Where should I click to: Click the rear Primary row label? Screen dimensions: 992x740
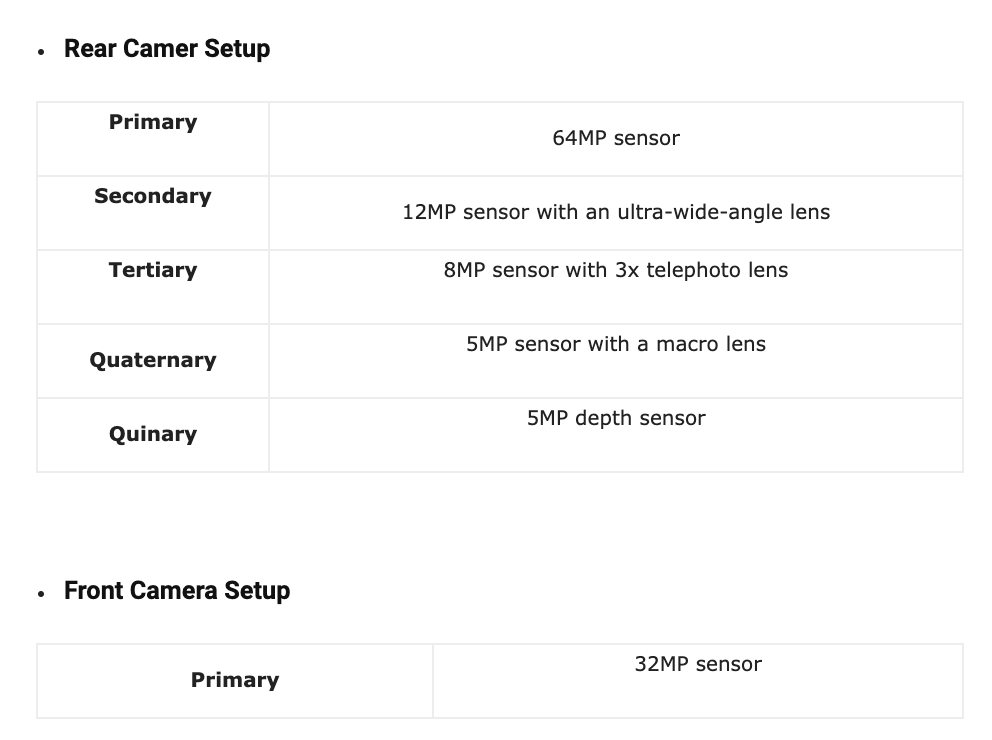(x=153, y=122)
